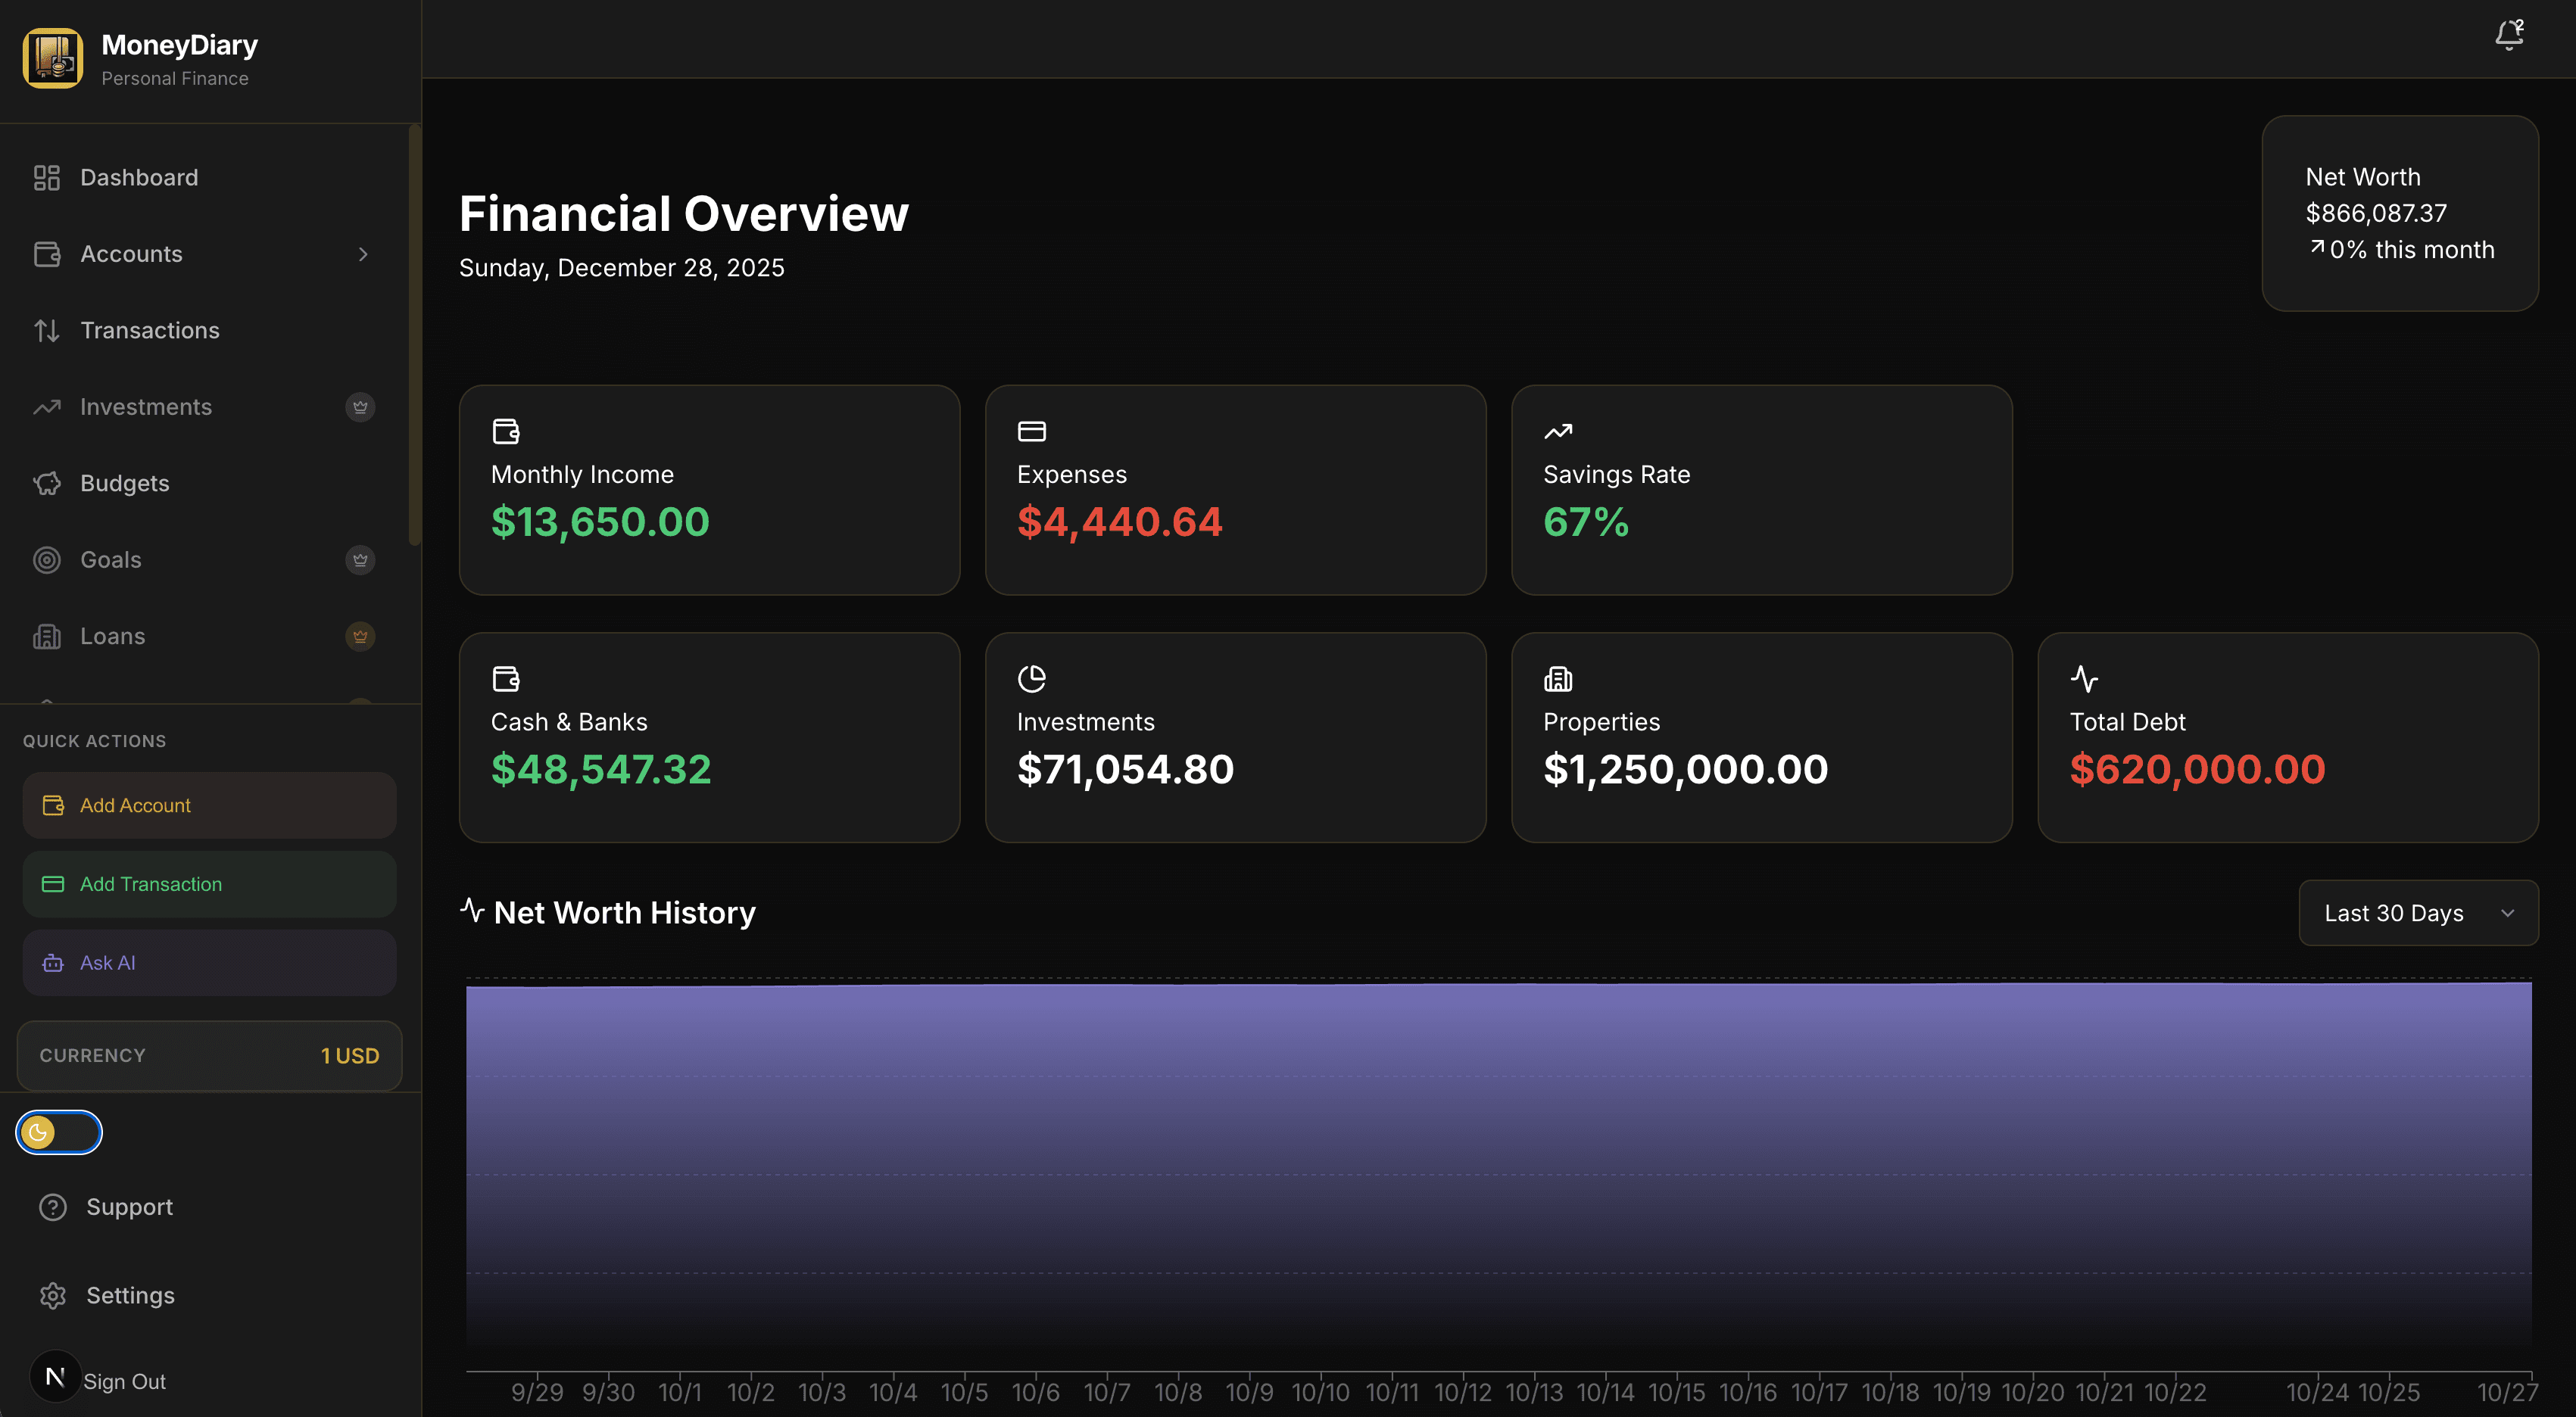Click the Total Debt pulse icon
This screenshot has width=2576, height=1417.
2084,679
